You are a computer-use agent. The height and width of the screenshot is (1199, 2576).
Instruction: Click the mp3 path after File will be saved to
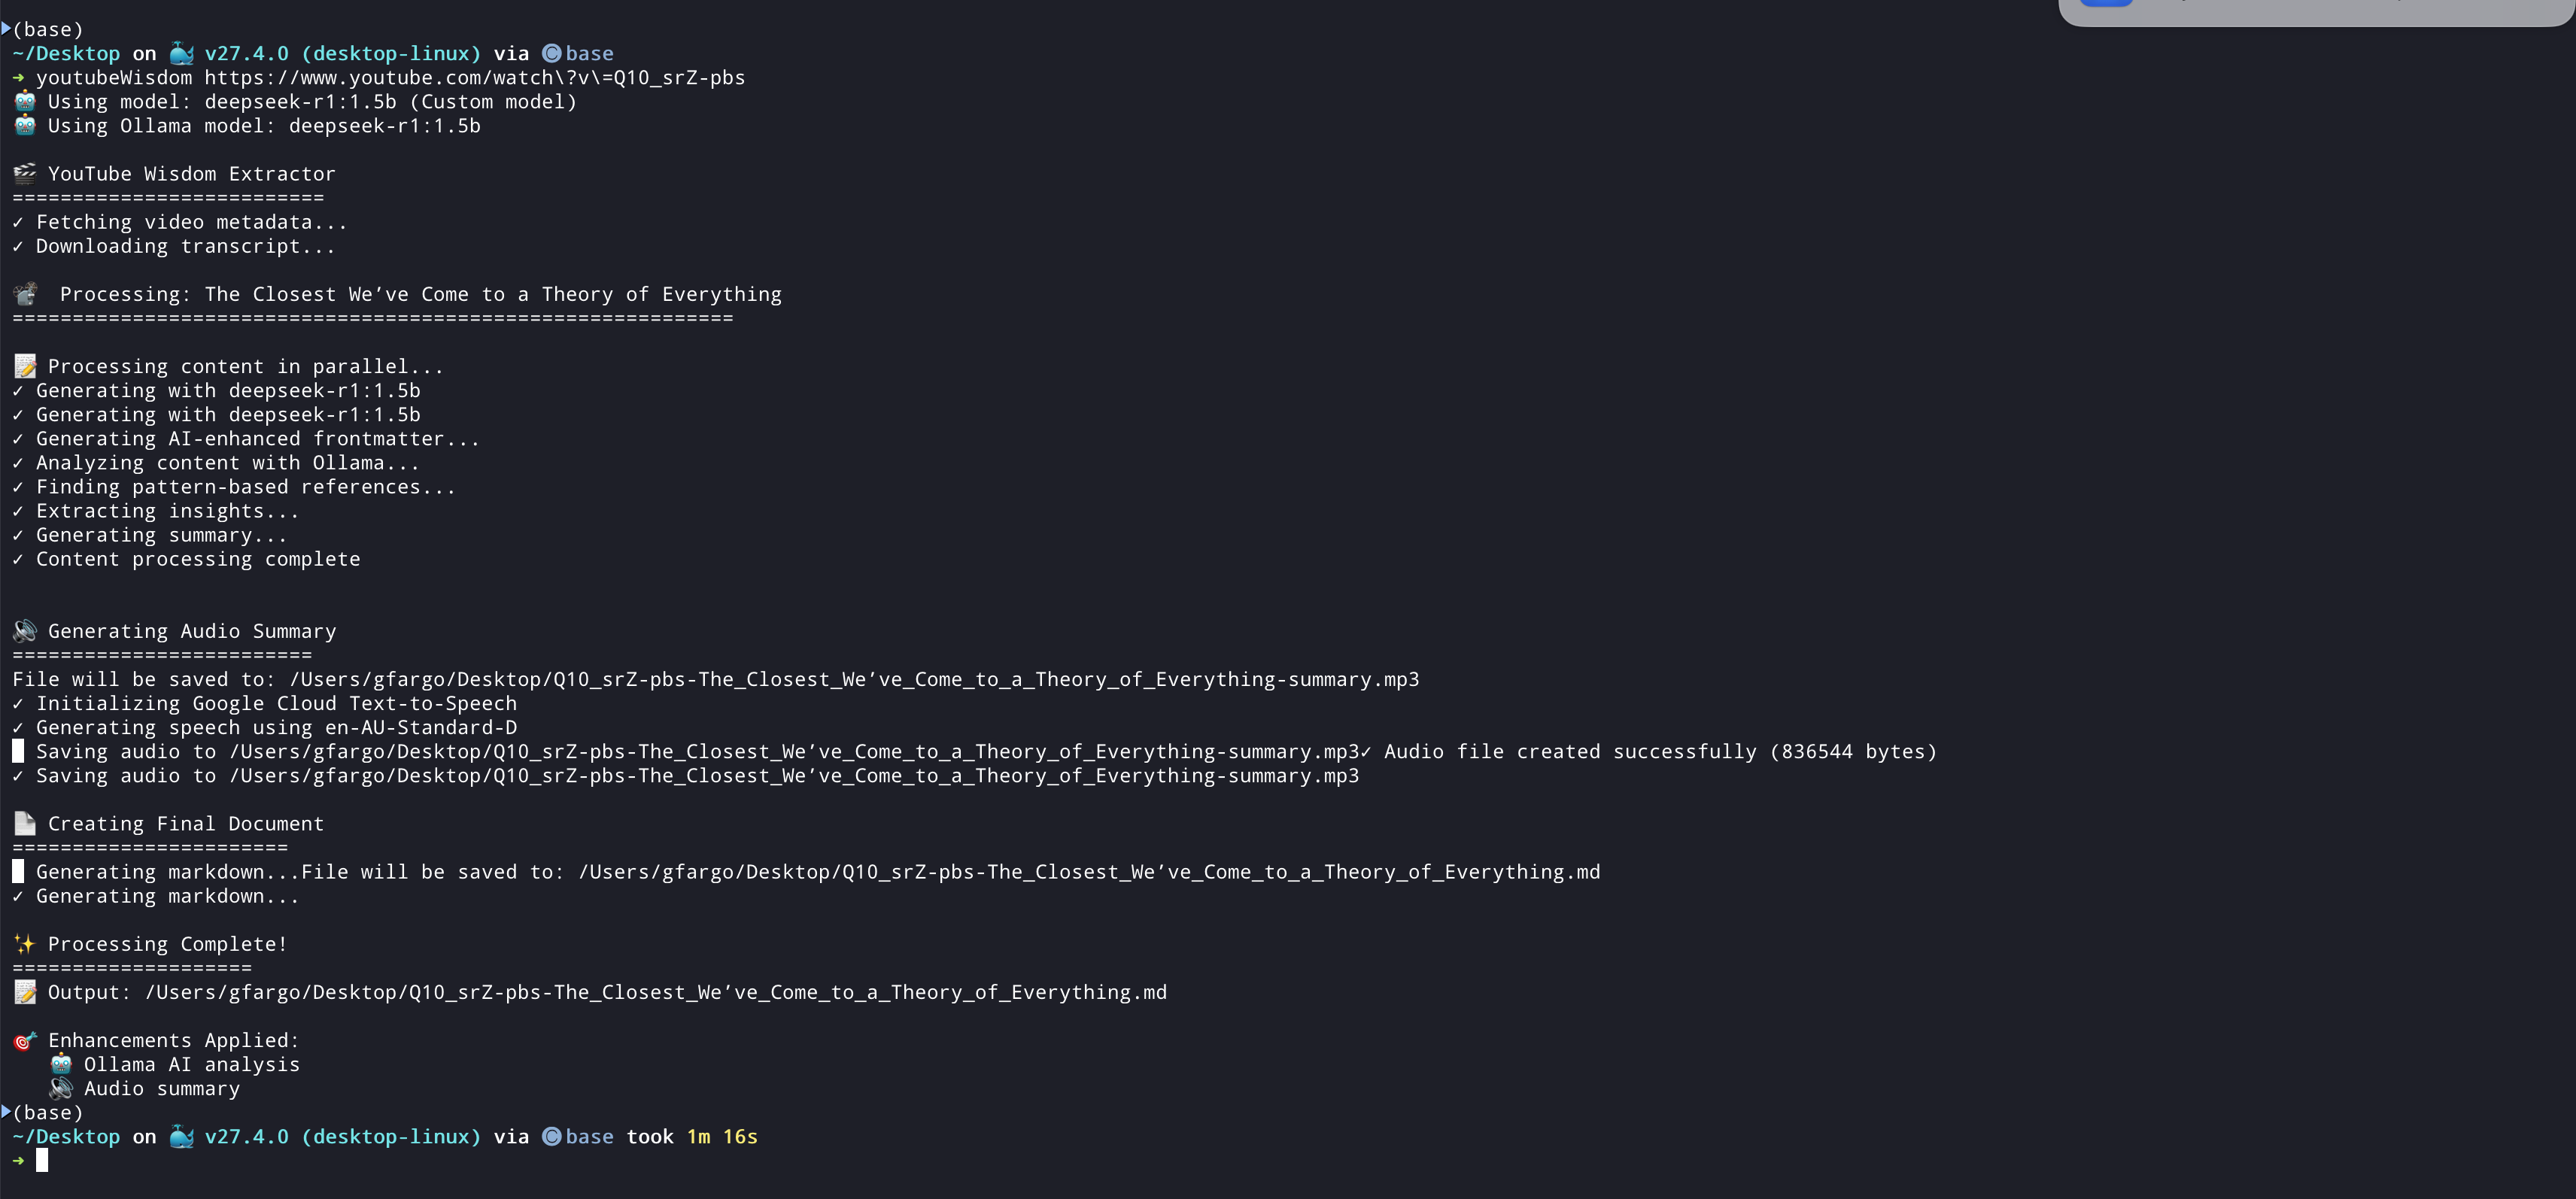tap(854, 679)
